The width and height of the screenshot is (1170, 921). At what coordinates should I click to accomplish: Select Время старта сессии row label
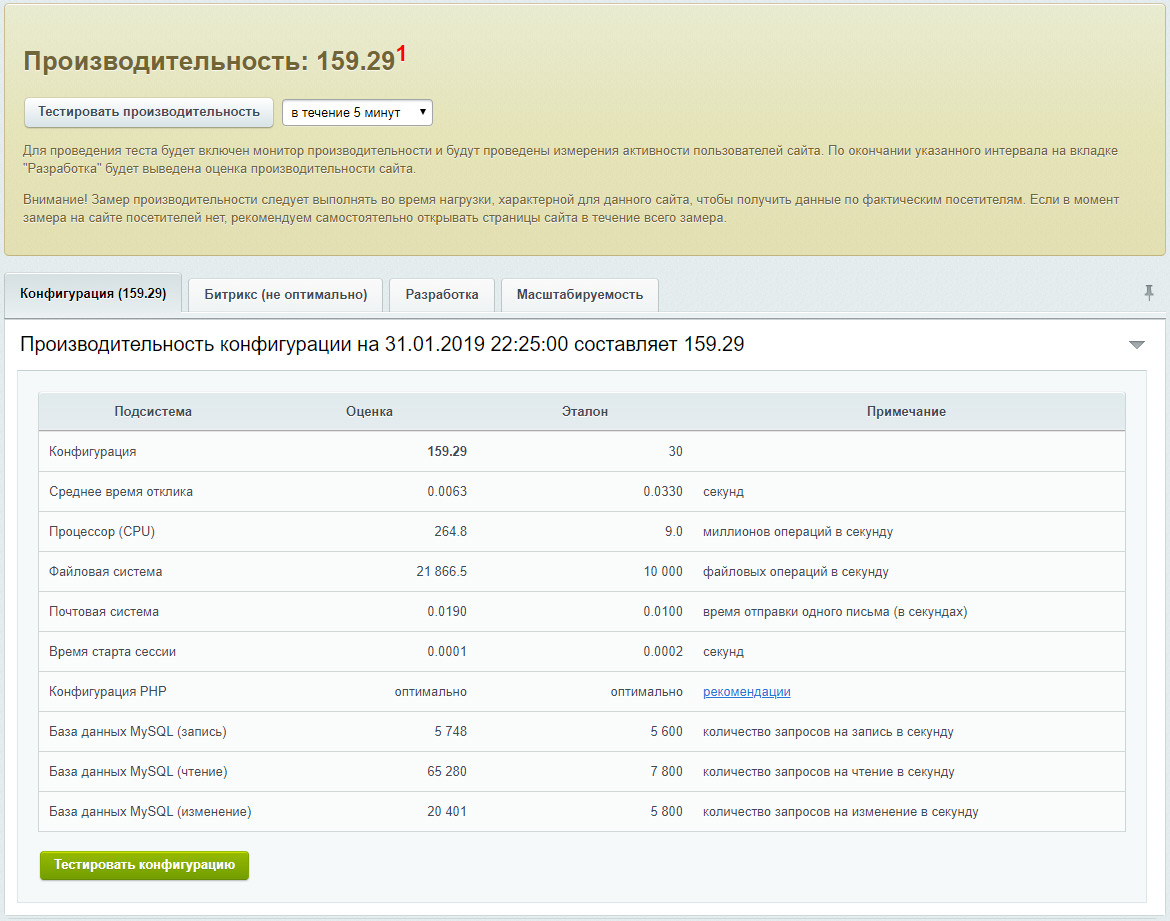point(113,652)
